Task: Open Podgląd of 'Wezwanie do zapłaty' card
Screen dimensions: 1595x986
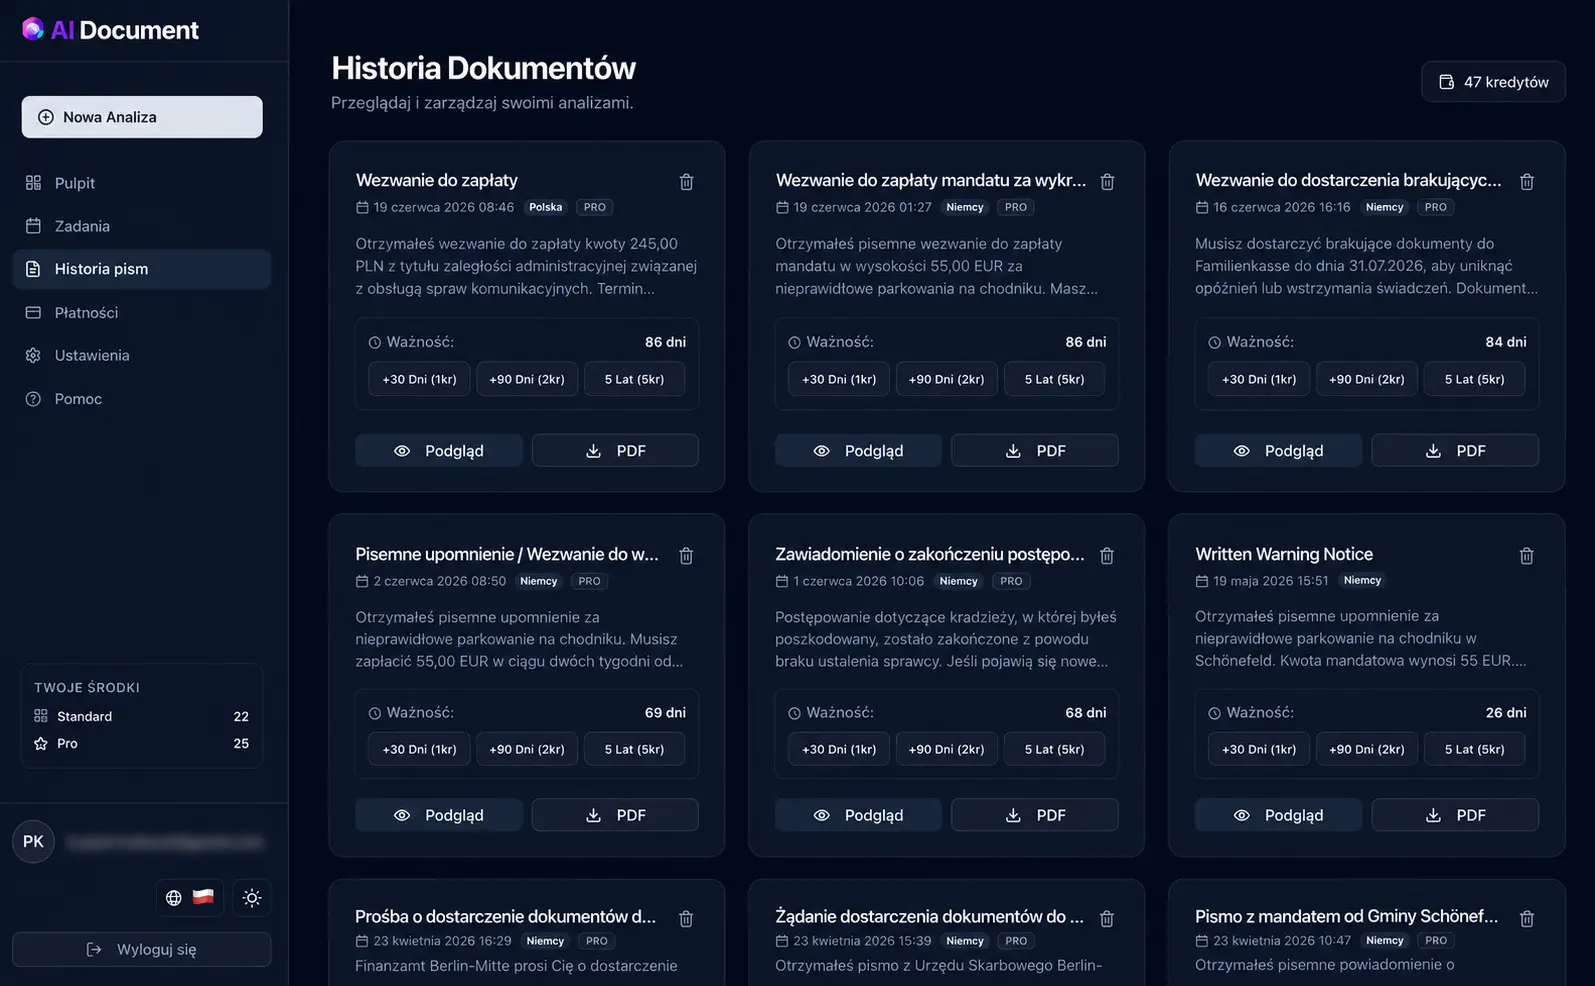Action: click(x=438, y=451)
